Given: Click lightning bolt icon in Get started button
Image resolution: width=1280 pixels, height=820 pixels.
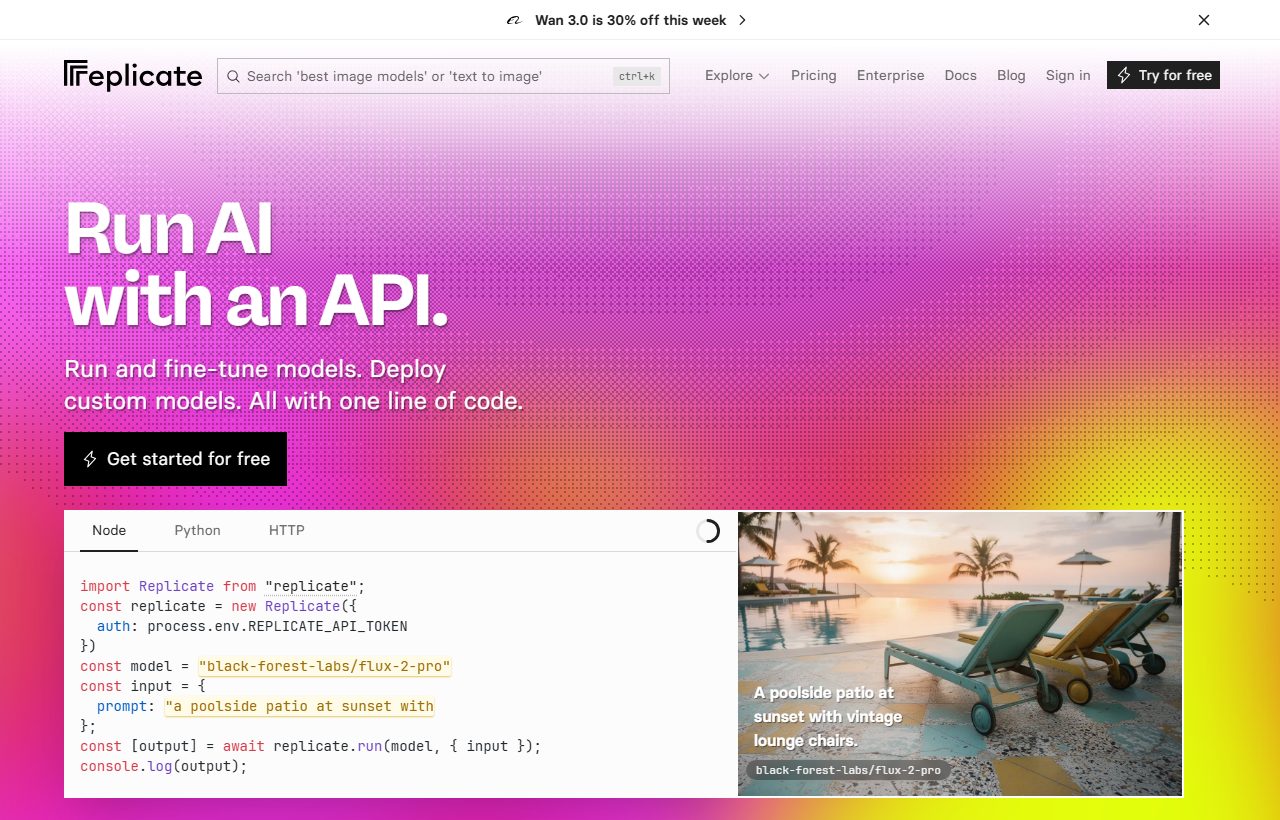Looking at the screenshot, I should click(90, 459).
